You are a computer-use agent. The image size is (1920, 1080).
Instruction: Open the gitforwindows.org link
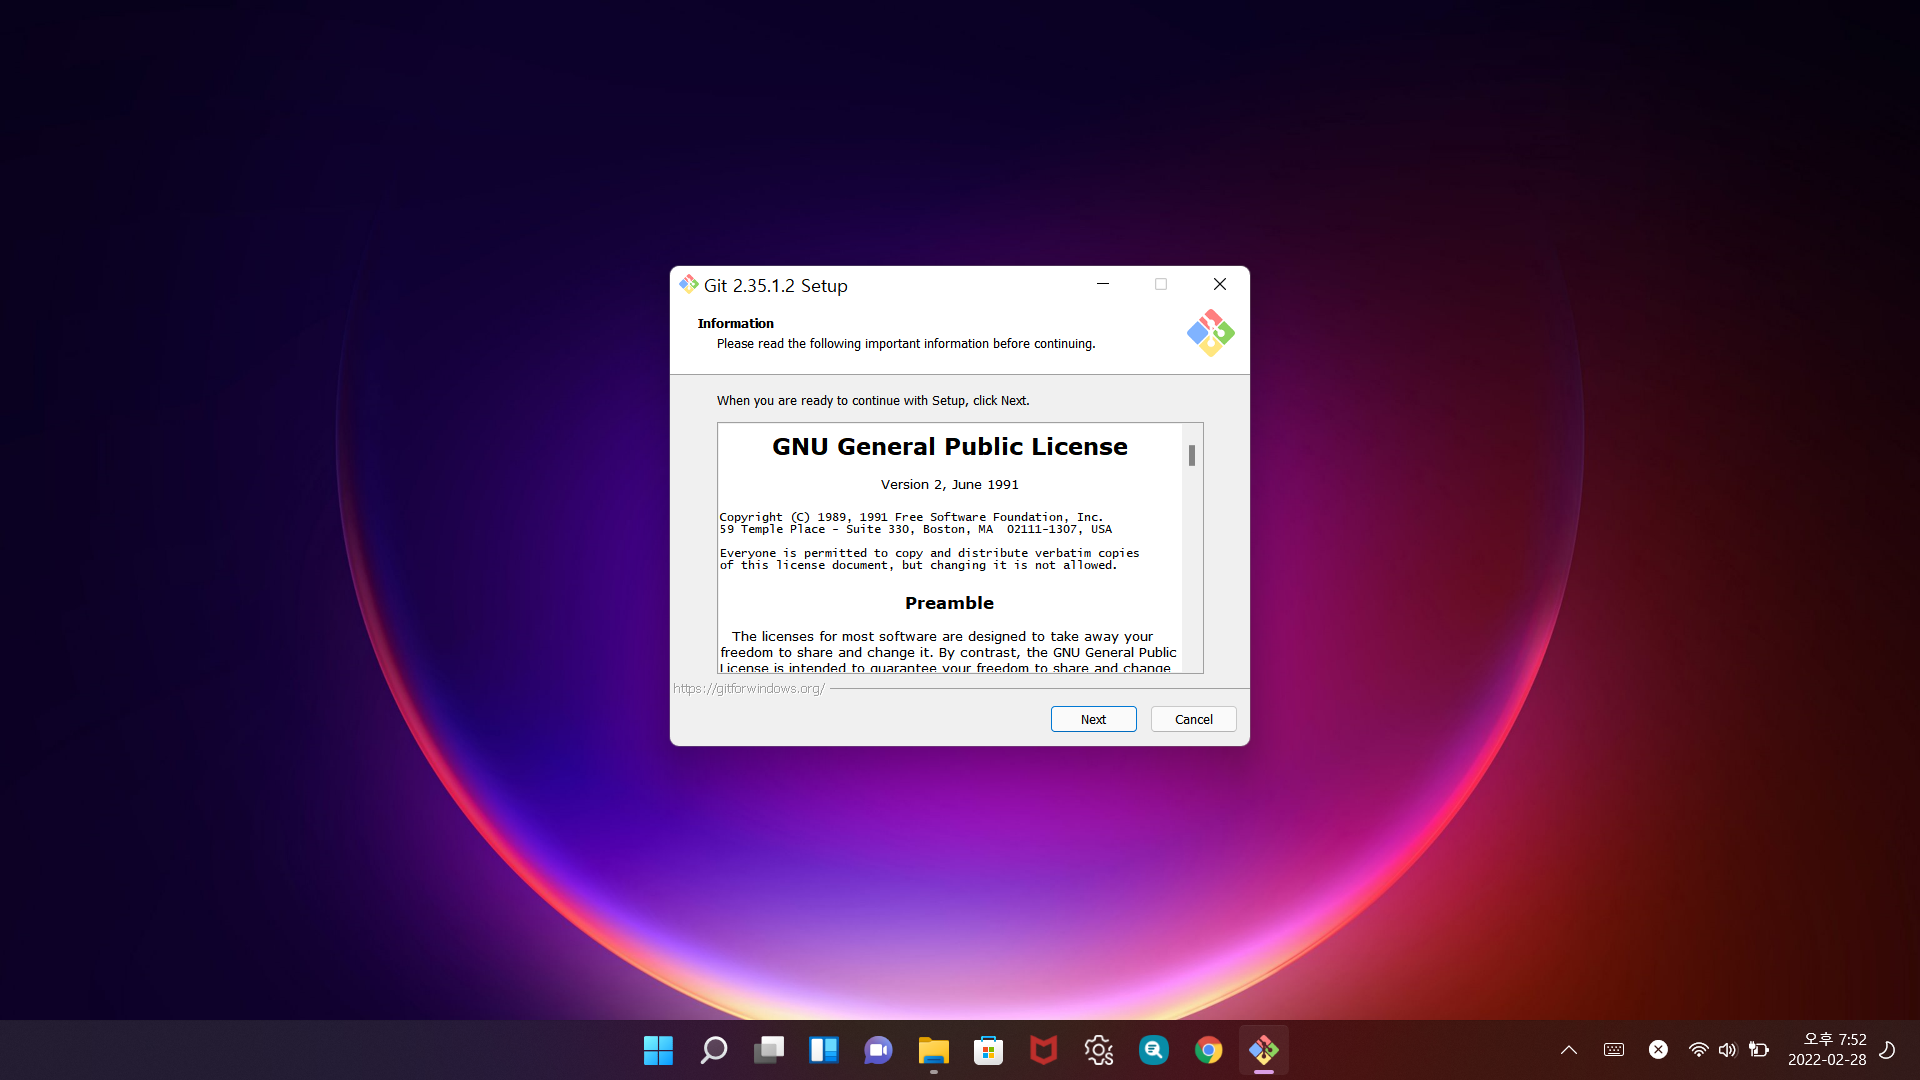748,689
